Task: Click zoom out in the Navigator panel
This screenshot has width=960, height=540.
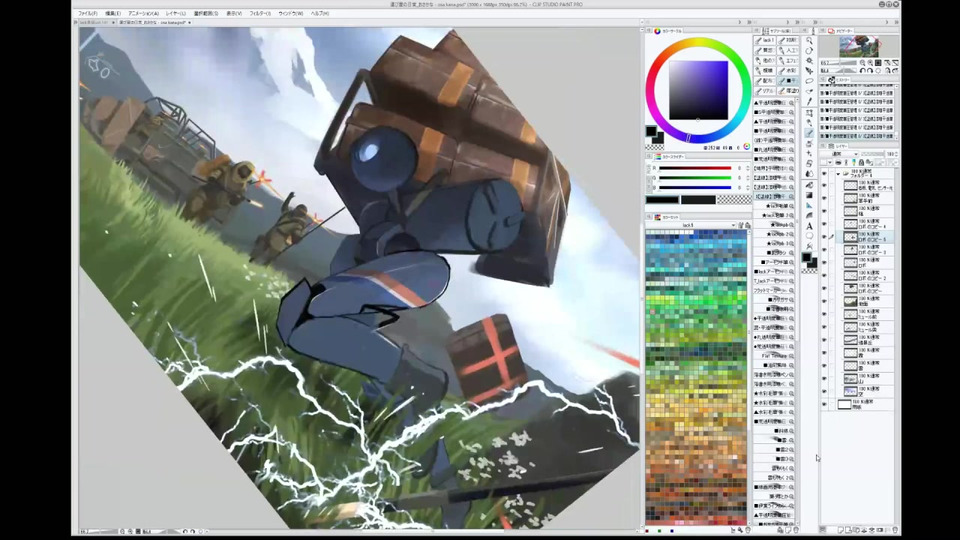Action: (x=863, y=62)
